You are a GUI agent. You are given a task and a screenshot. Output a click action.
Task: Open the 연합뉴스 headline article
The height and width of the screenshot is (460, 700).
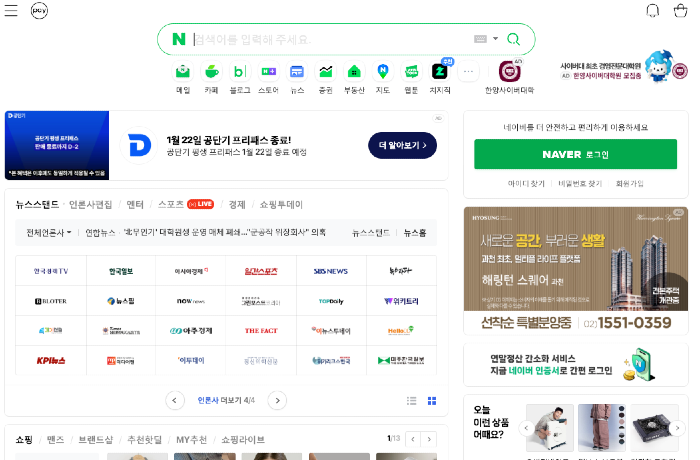point(224,233)
